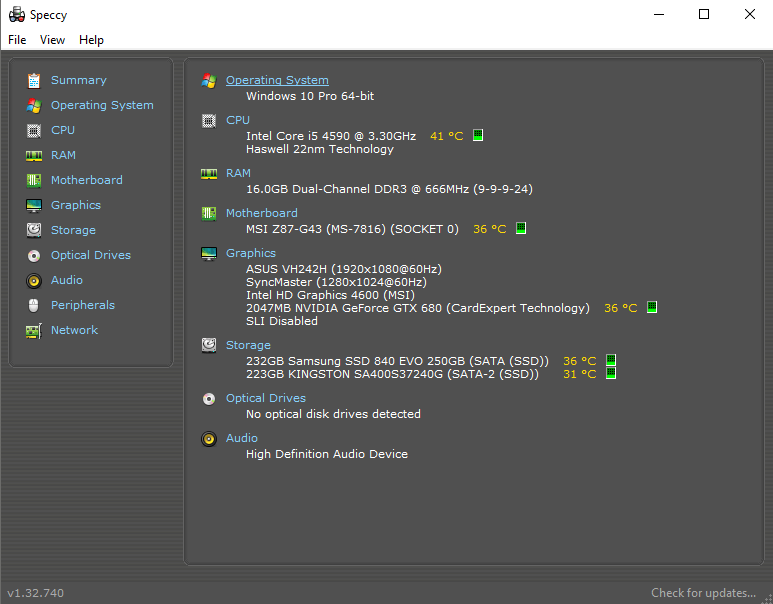Select the RAM memory stick sidebar icon

coord(34,155)
